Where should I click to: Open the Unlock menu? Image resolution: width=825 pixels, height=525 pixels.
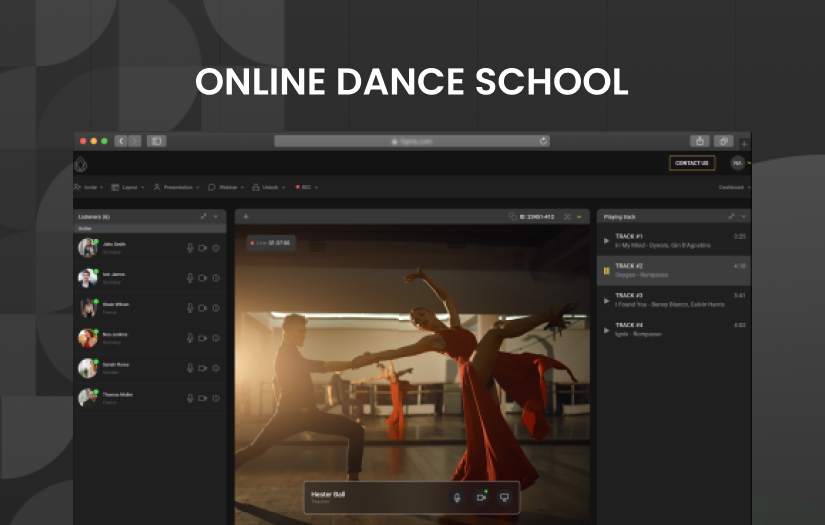(268, 187)
